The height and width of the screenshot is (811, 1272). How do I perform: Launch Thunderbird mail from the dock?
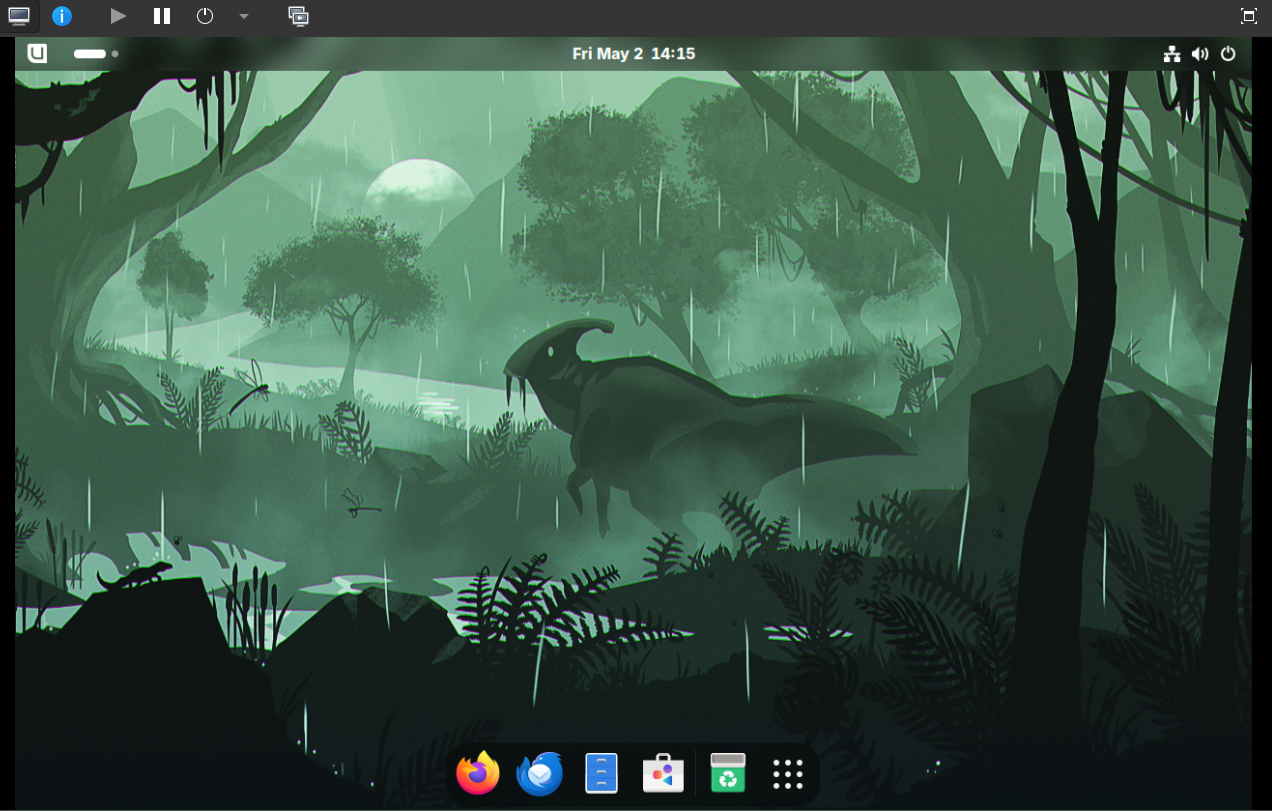coord(540,773)
